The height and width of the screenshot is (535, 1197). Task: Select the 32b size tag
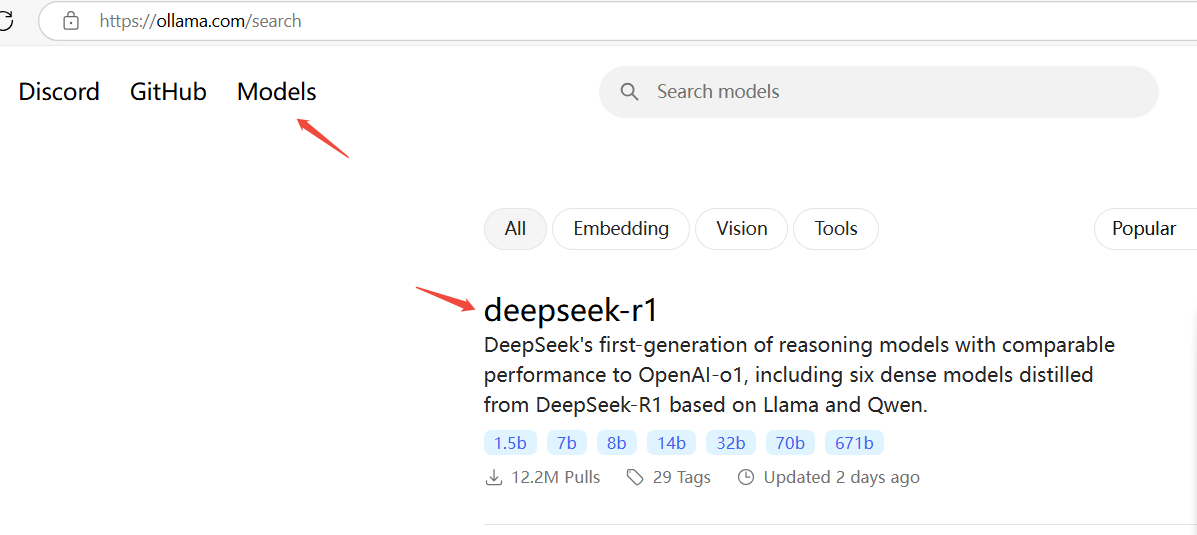click(731, 443)
